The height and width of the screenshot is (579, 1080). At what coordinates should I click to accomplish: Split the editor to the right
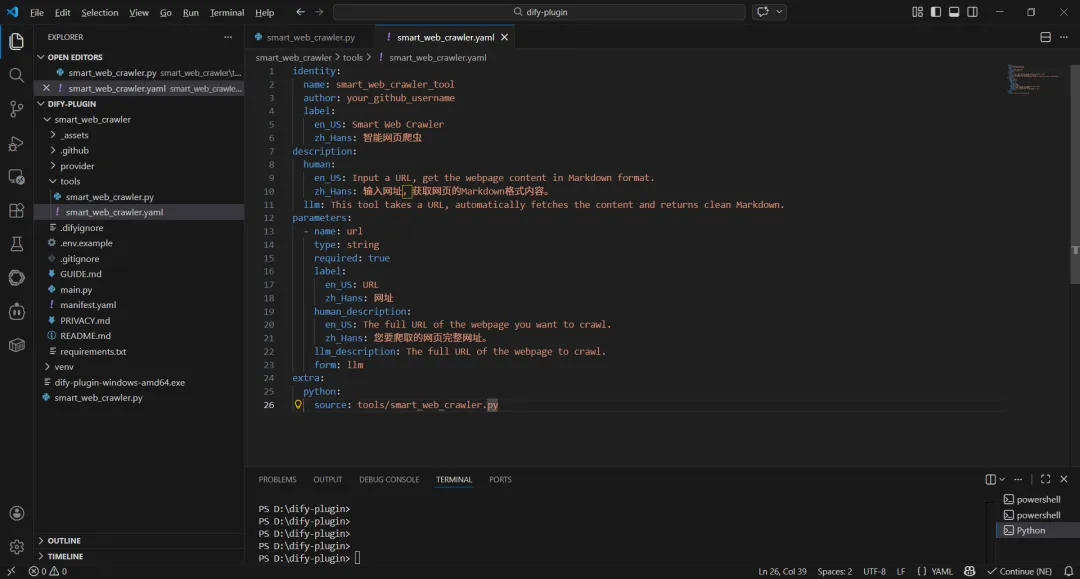(1046, 37)
